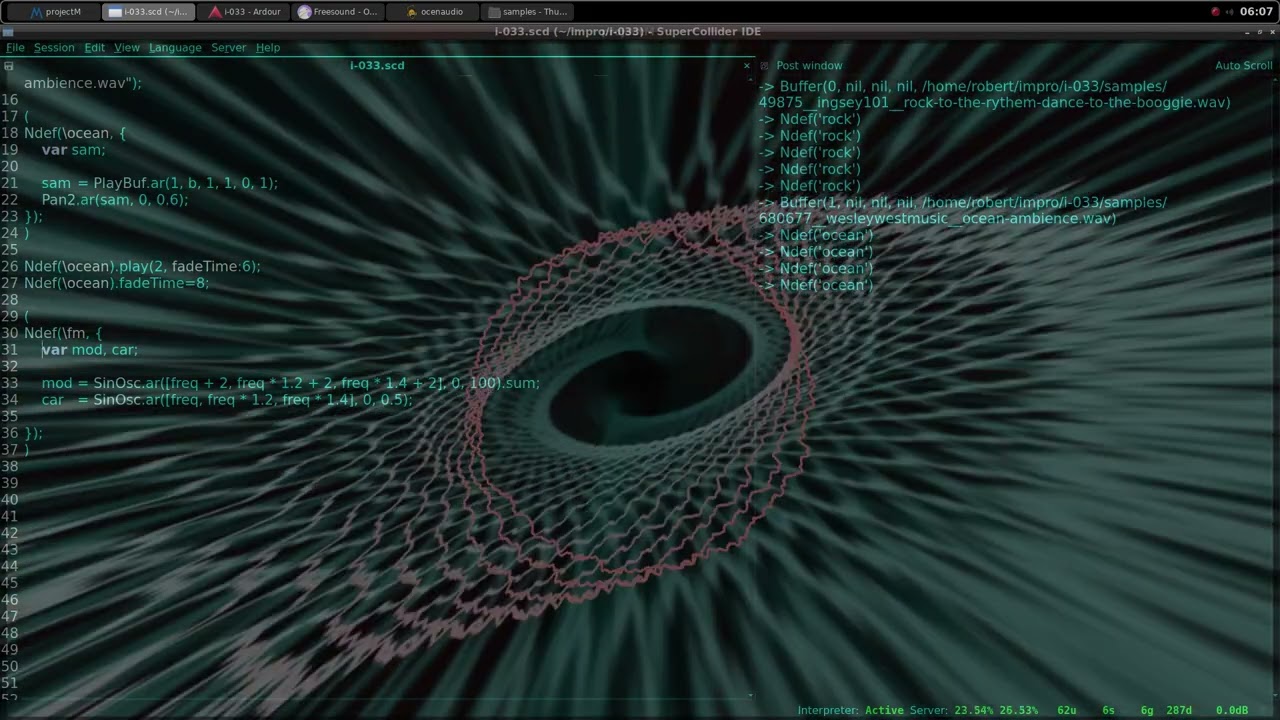
Task: Click the line starting 'car = SinOsc.ar'
Action: point(227,399)
